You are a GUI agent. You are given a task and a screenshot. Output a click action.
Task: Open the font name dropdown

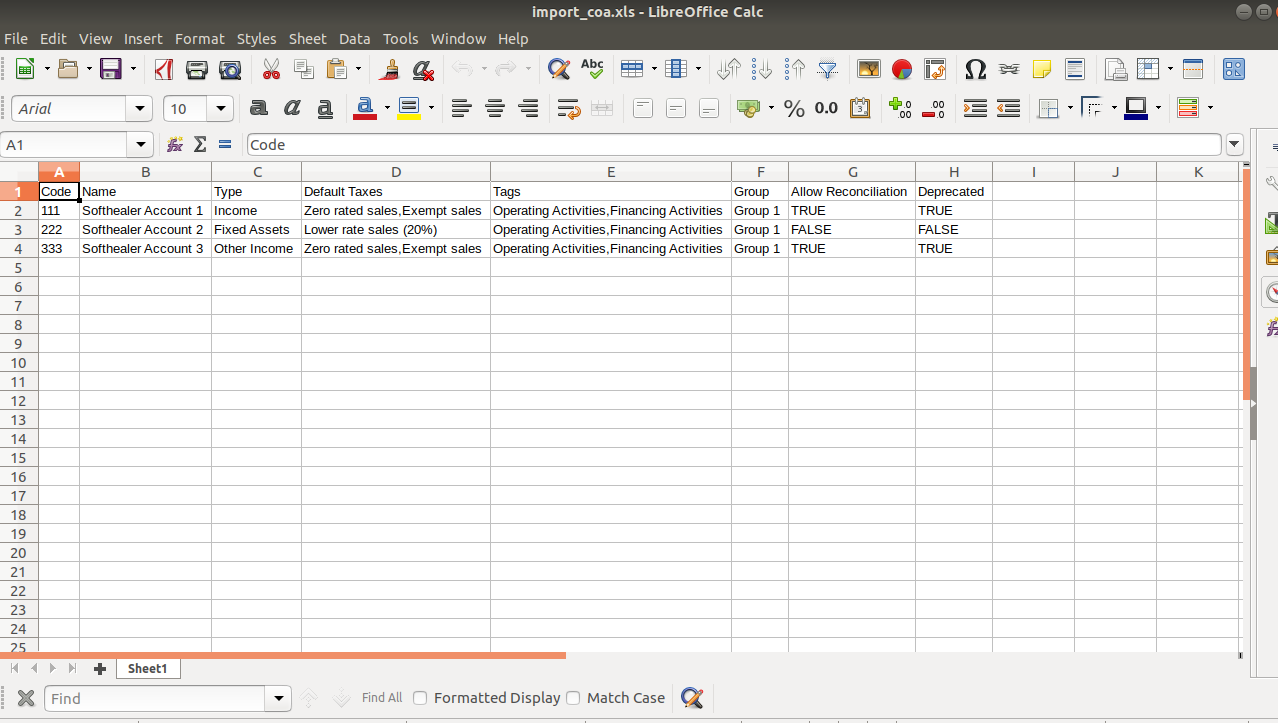pos(139,109)
